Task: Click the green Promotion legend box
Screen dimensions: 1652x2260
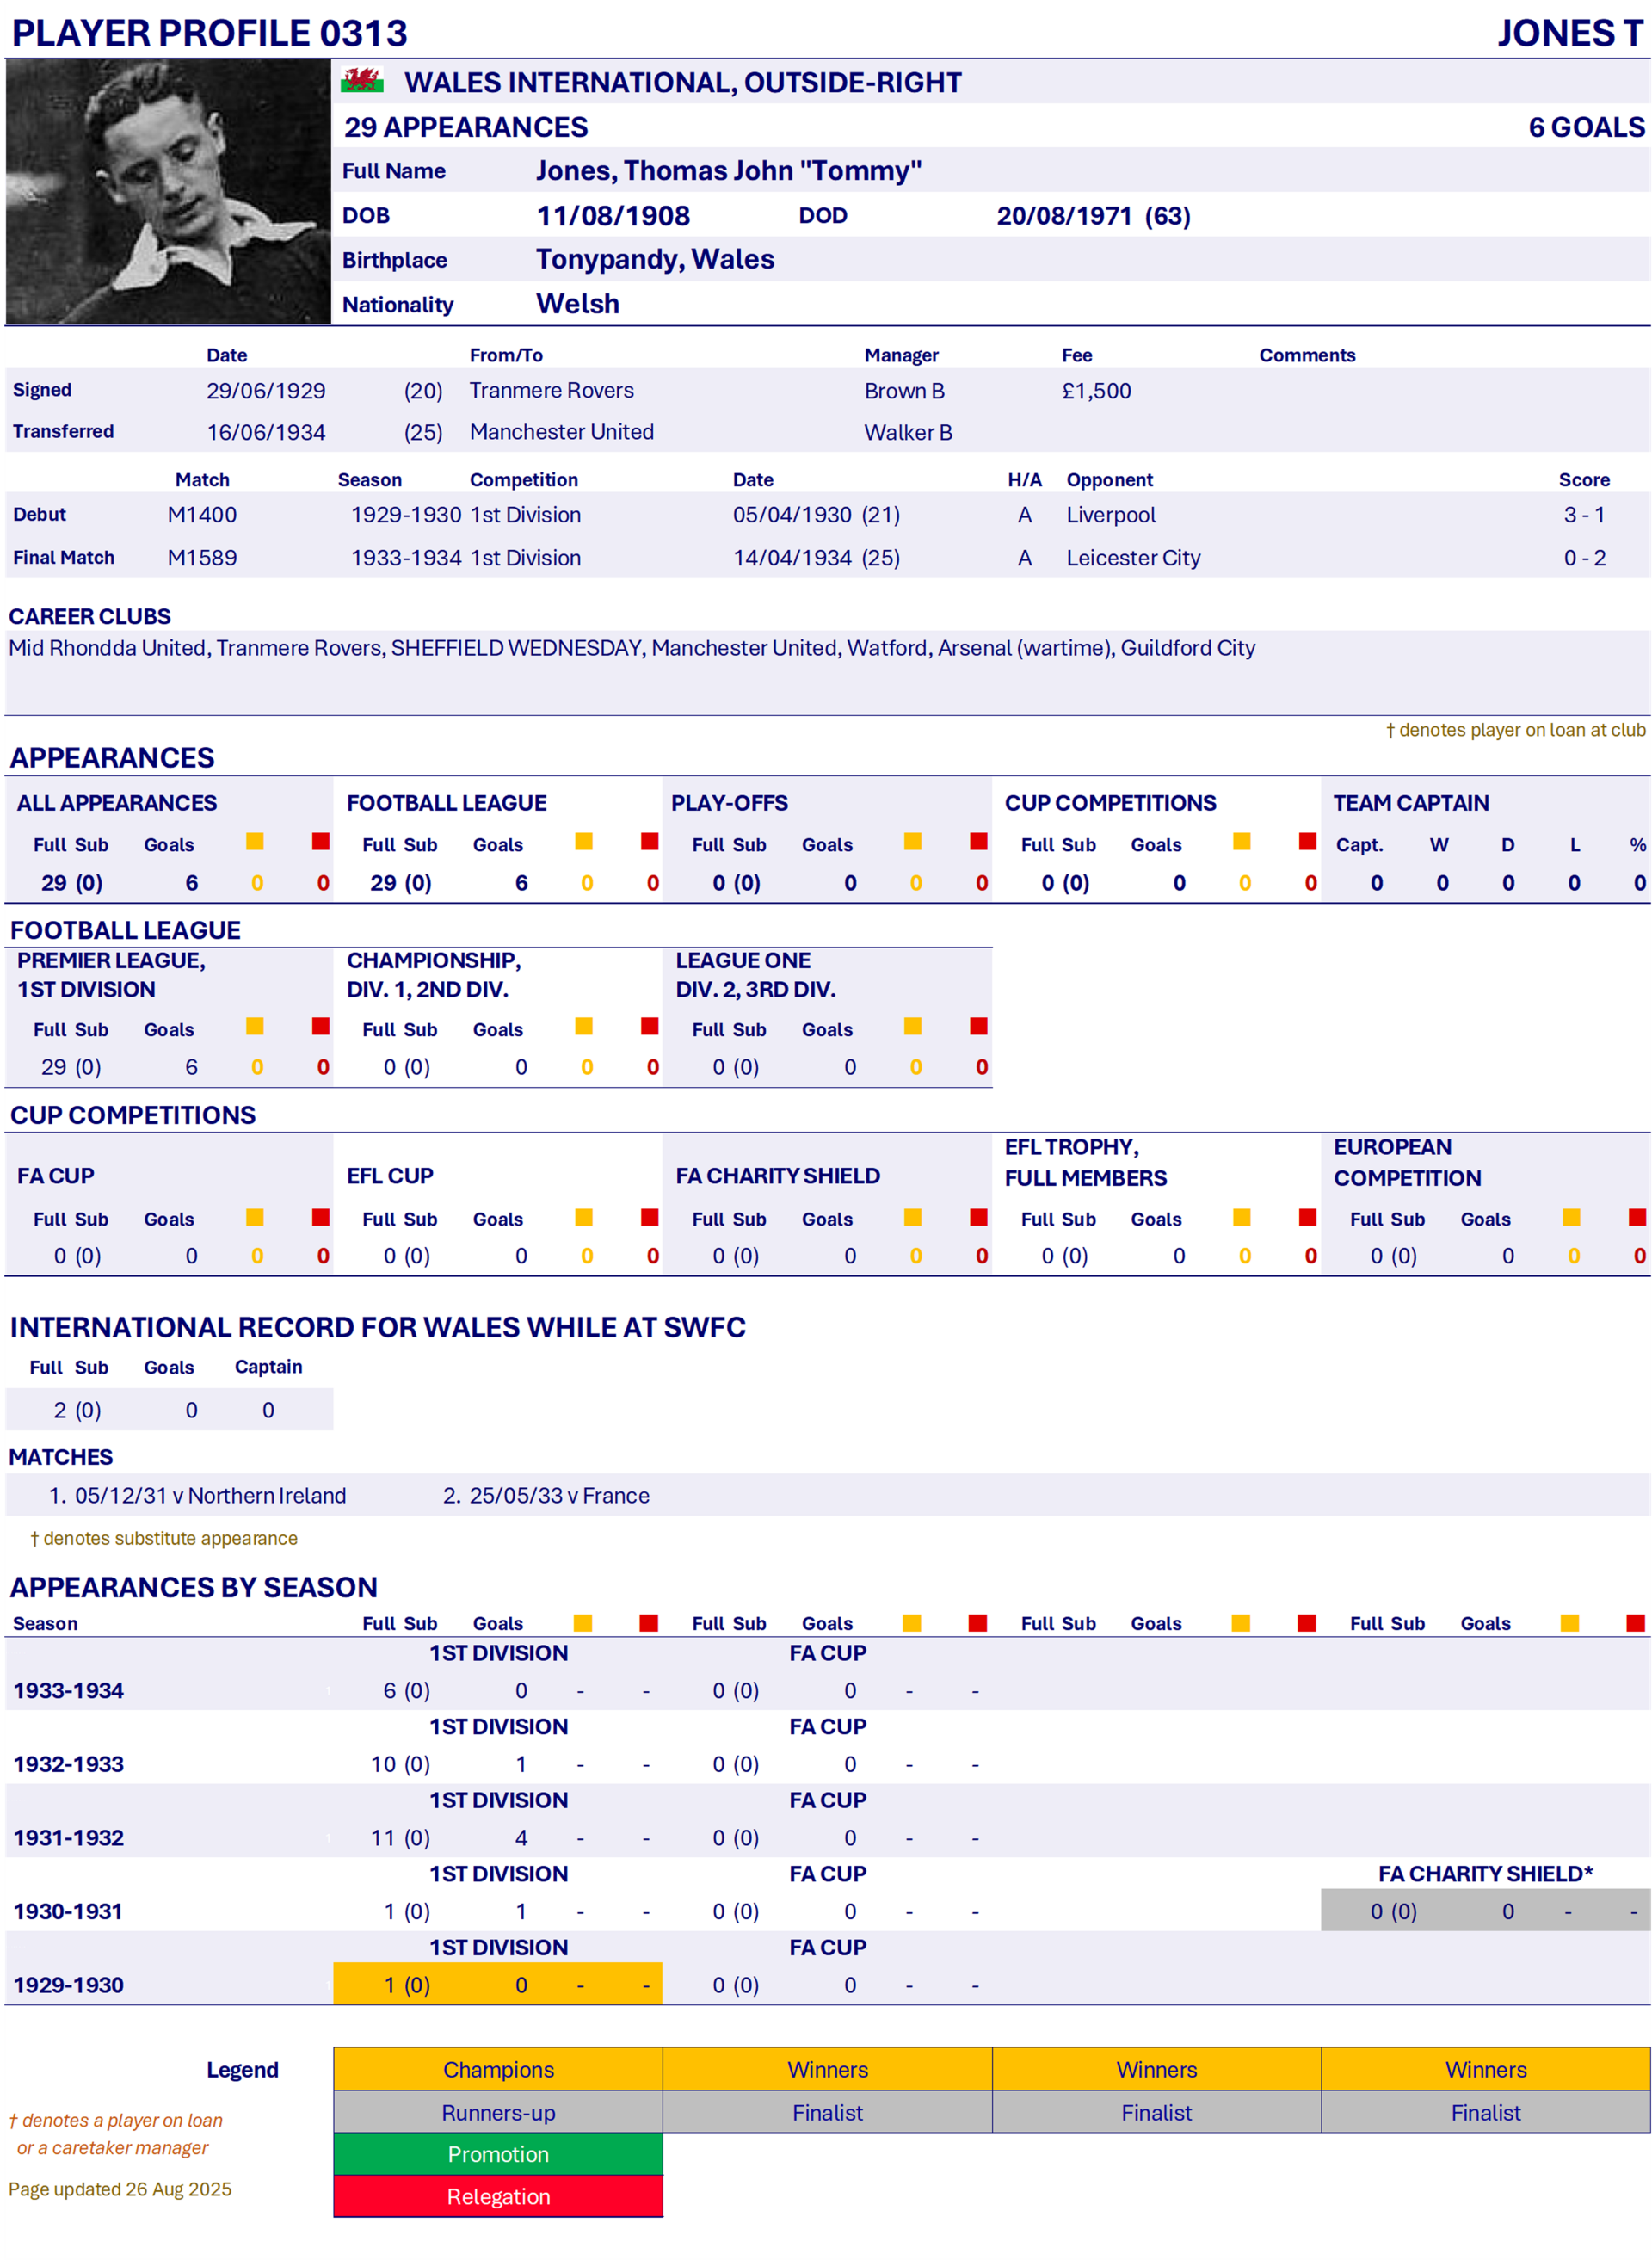Action: [498, 2154]
